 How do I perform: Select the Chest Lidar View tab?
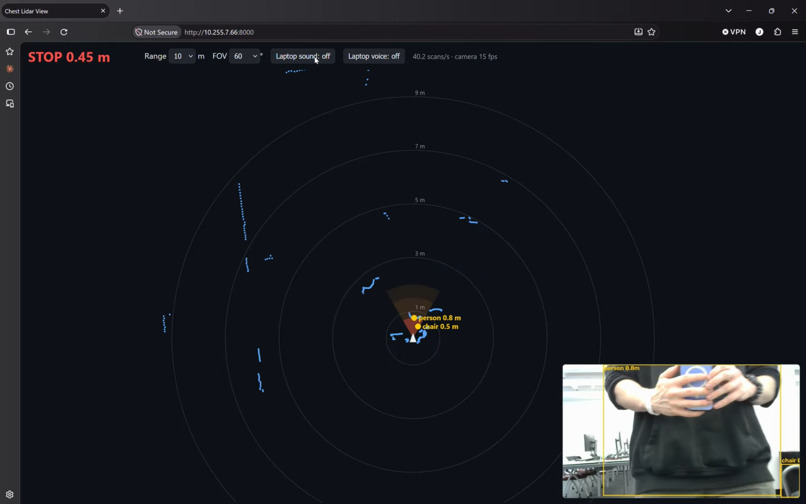point(54,11)
